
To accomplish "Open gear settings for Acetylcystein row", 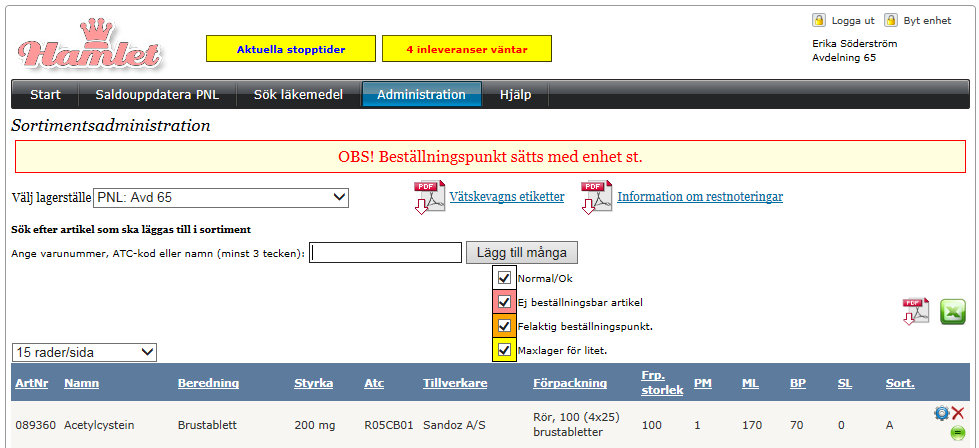I will click(941, 412).
